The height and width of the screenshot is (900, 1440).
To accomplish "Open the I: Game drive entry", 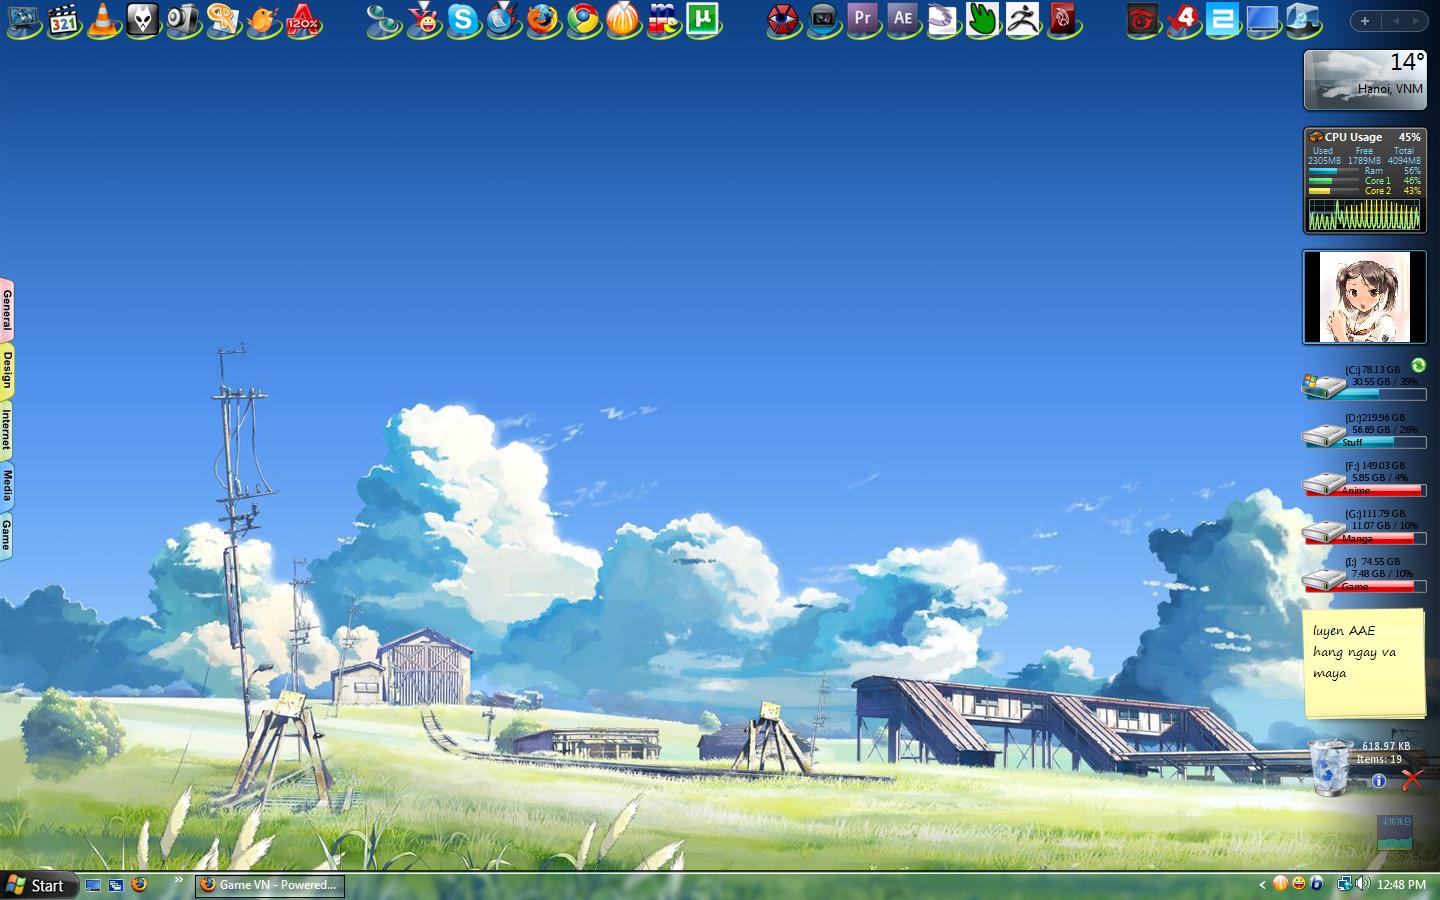I will coord(1364,574).
